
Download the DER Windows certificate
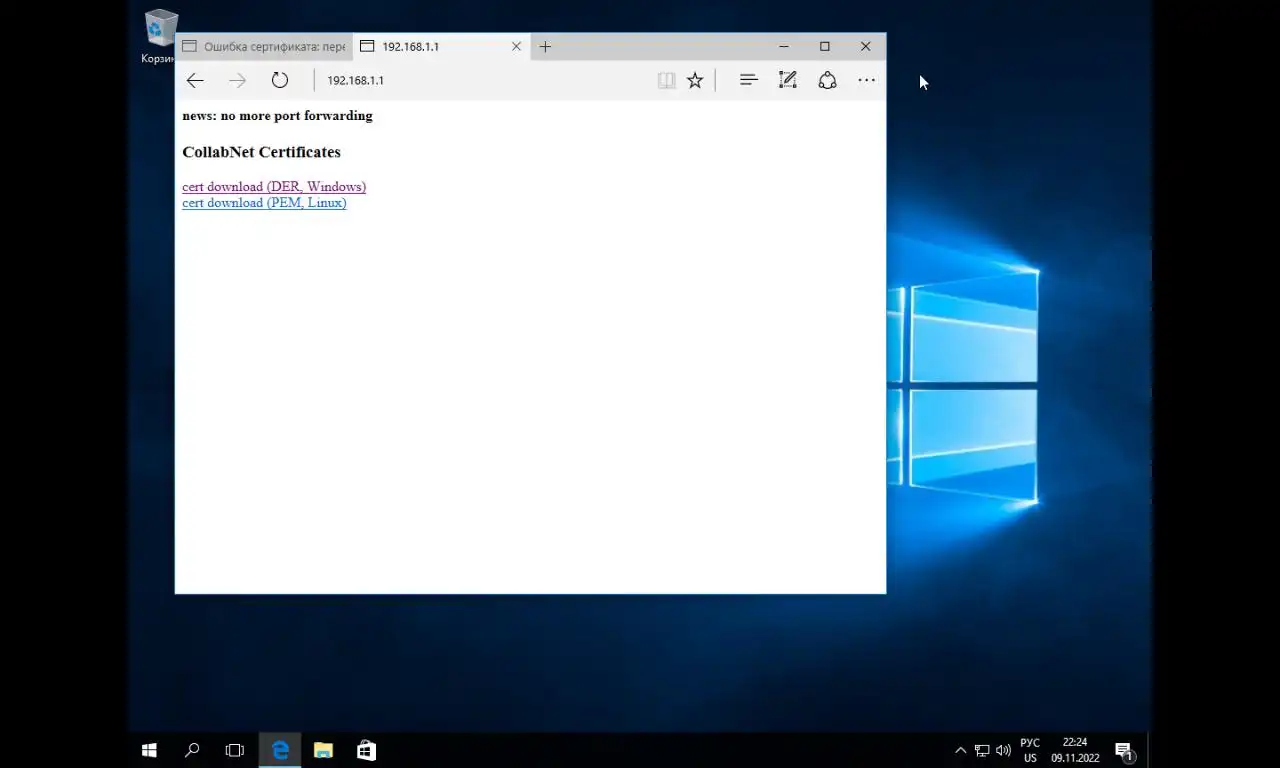tap(274, 187)
